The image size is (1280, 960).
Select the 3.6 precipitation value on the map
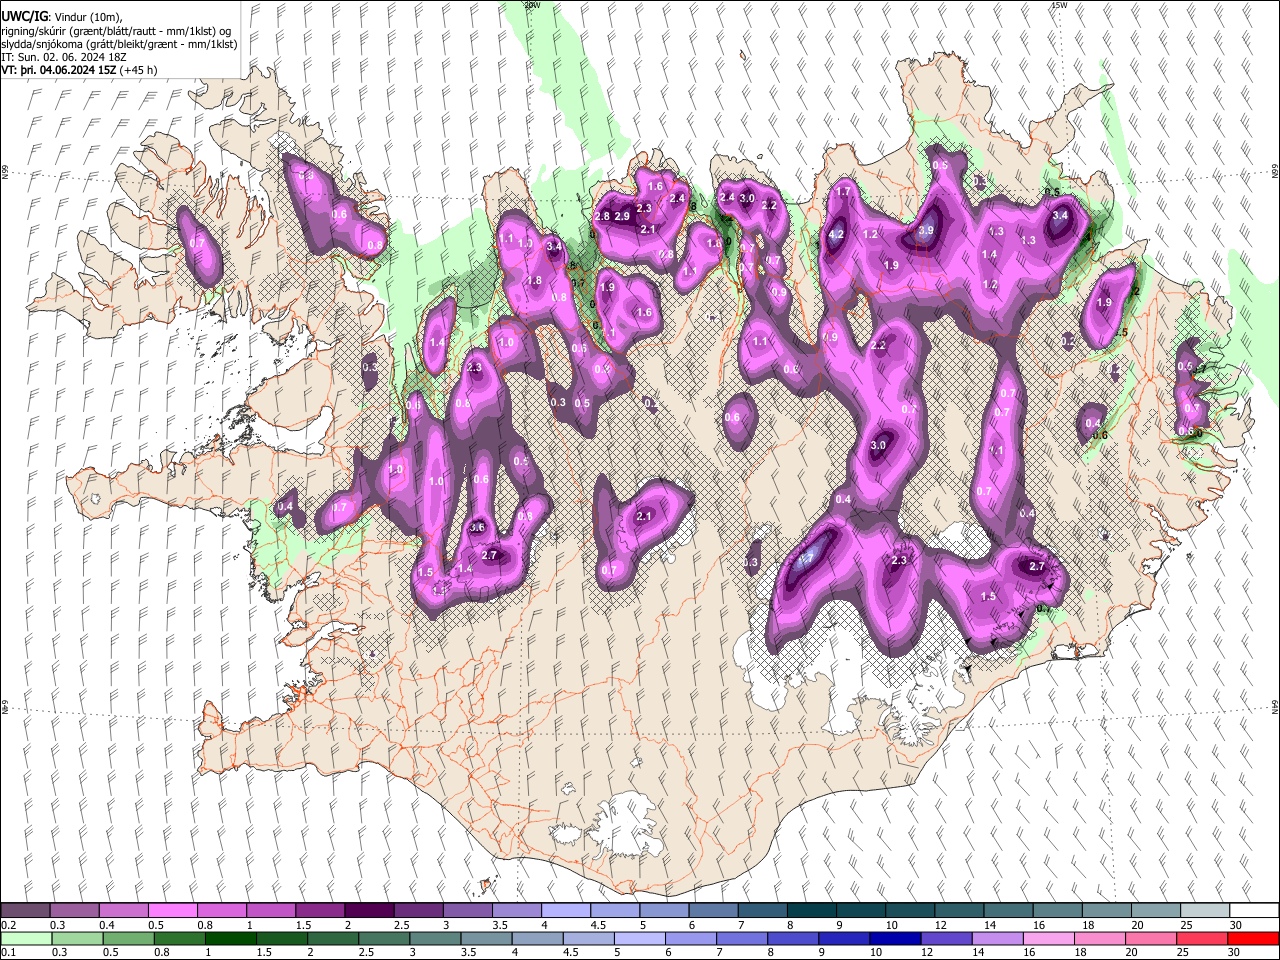[477, 527]
